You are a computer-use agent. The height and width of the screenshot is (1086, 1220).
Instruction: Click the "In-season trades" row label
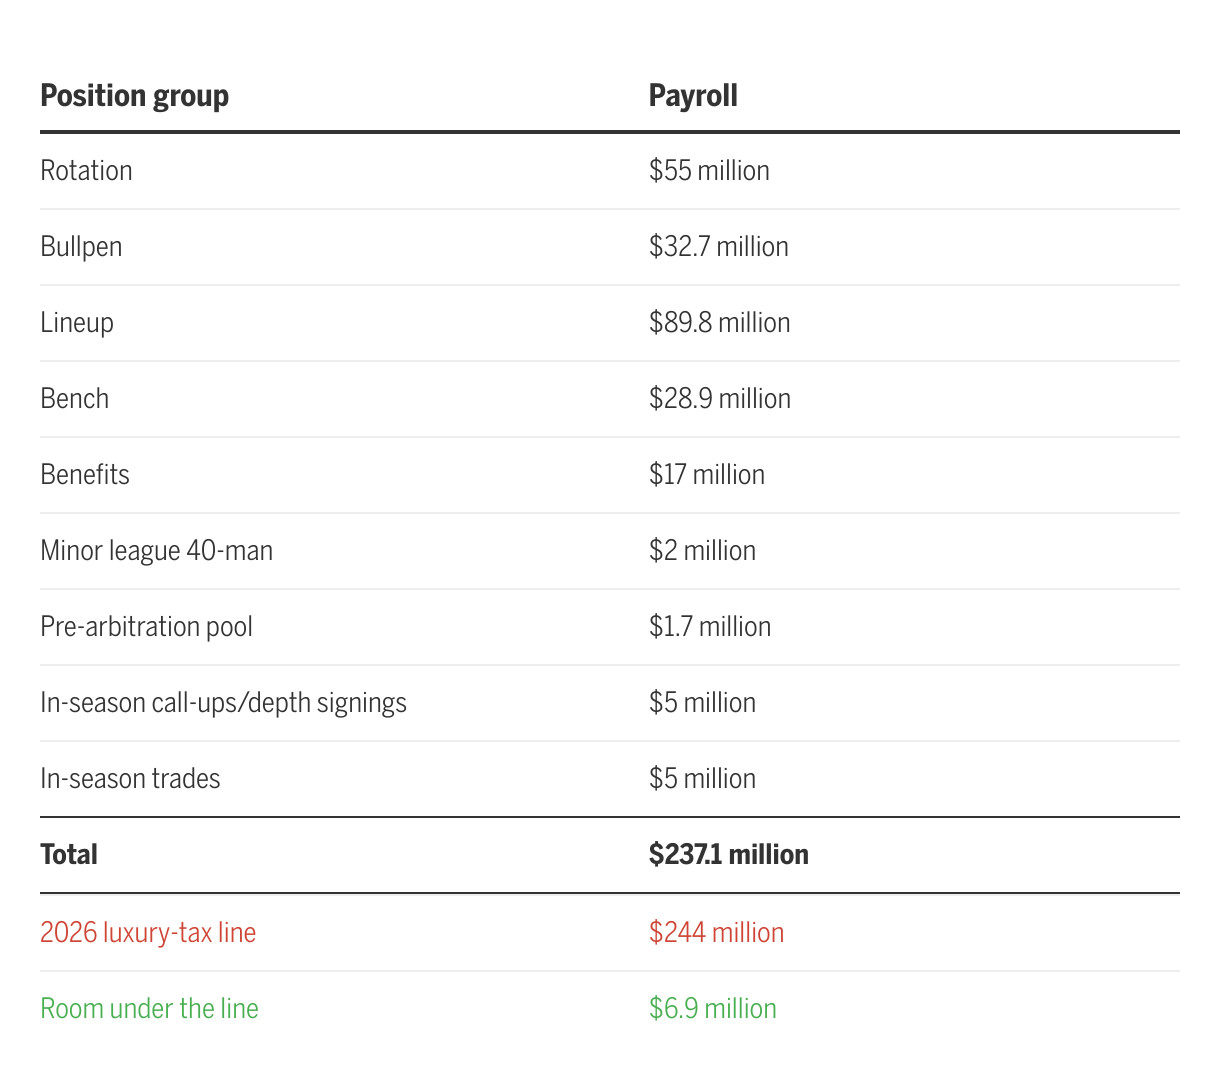(130, 779)
